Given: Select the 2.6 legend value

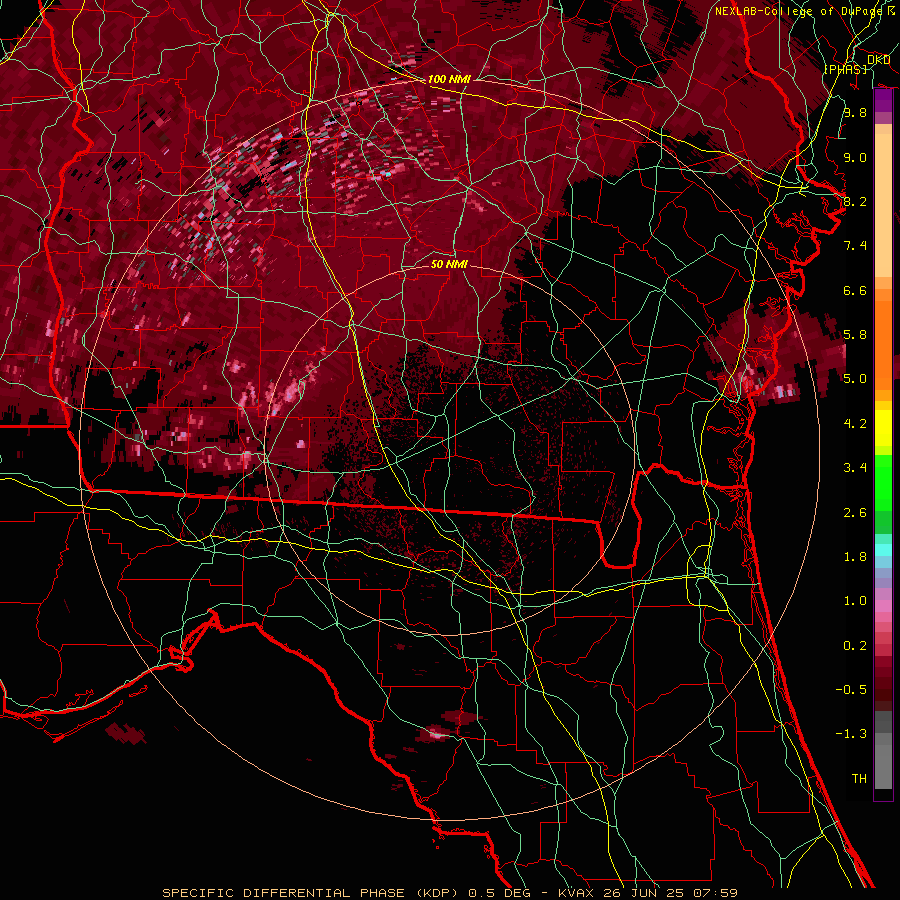Looking at the screenshot, I should [x=855, y=513].
